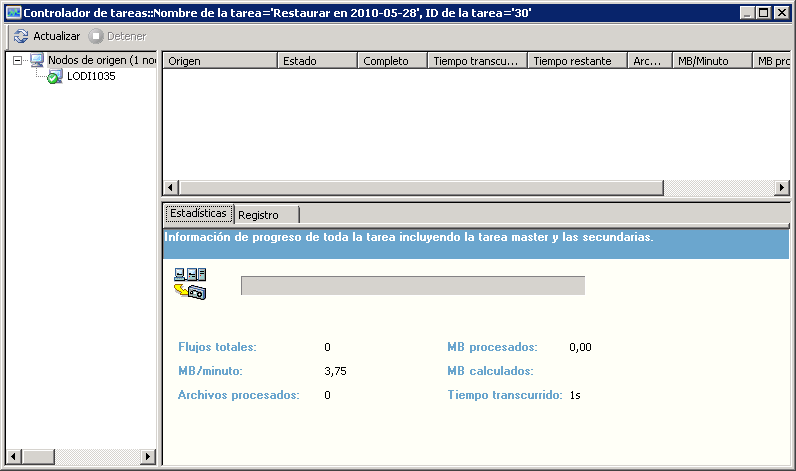
Task: Click the MB/minuto value 3,75
Action: pyautogui.click(x=336, y=371)
